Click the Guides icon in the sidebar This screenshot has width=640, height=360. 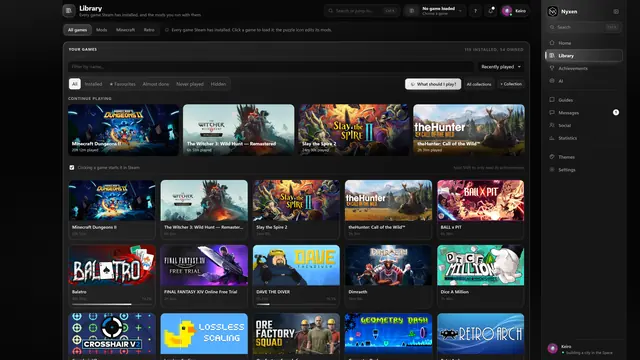(x=552, y=100)
